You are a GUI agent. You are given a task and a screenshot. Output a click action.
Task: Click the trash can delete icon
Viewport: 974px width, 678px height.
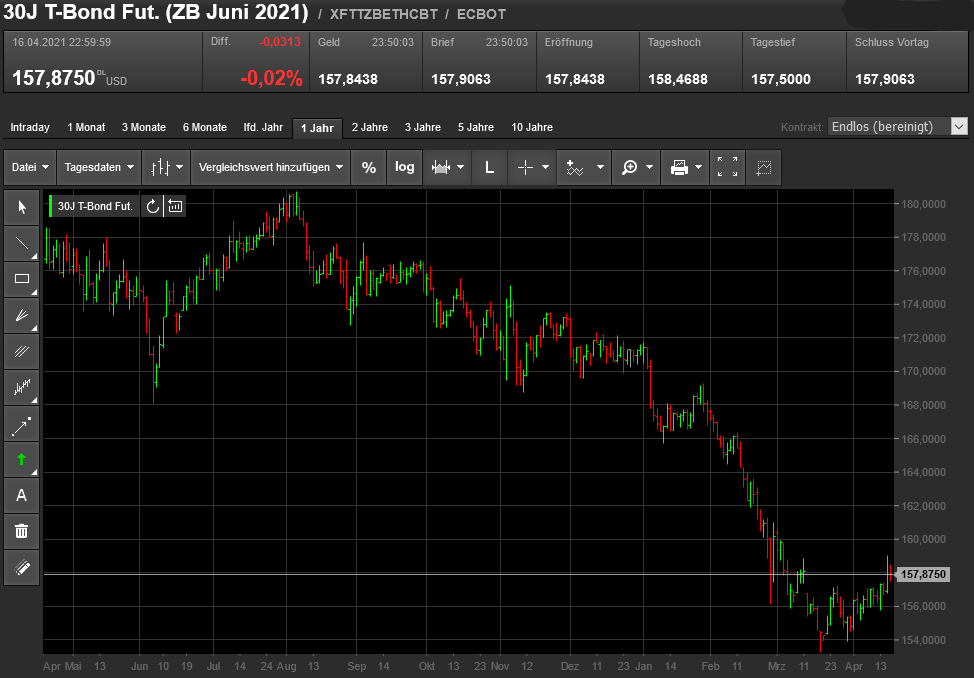[x=22, y=531]
